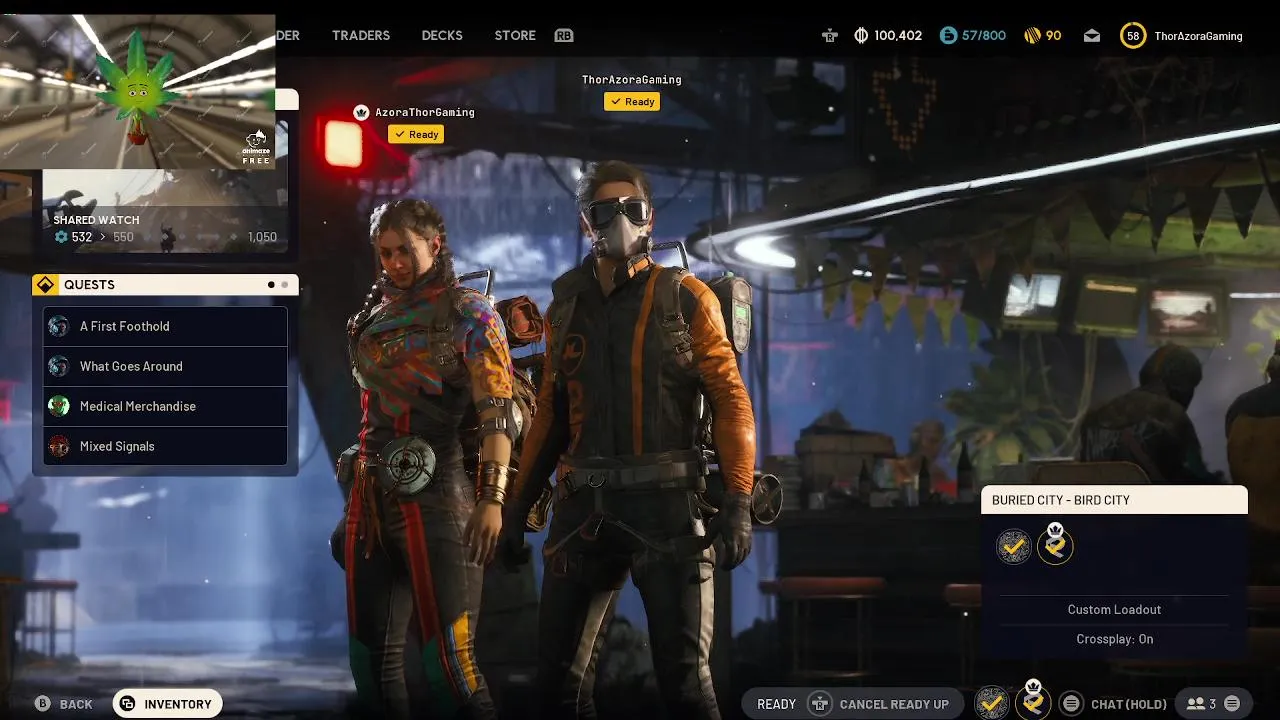Image resolution: width=1280 pixels, height=720 pixels.
Task: Click Medical Merchandise green trader avatar
Action: pos(59,406)
